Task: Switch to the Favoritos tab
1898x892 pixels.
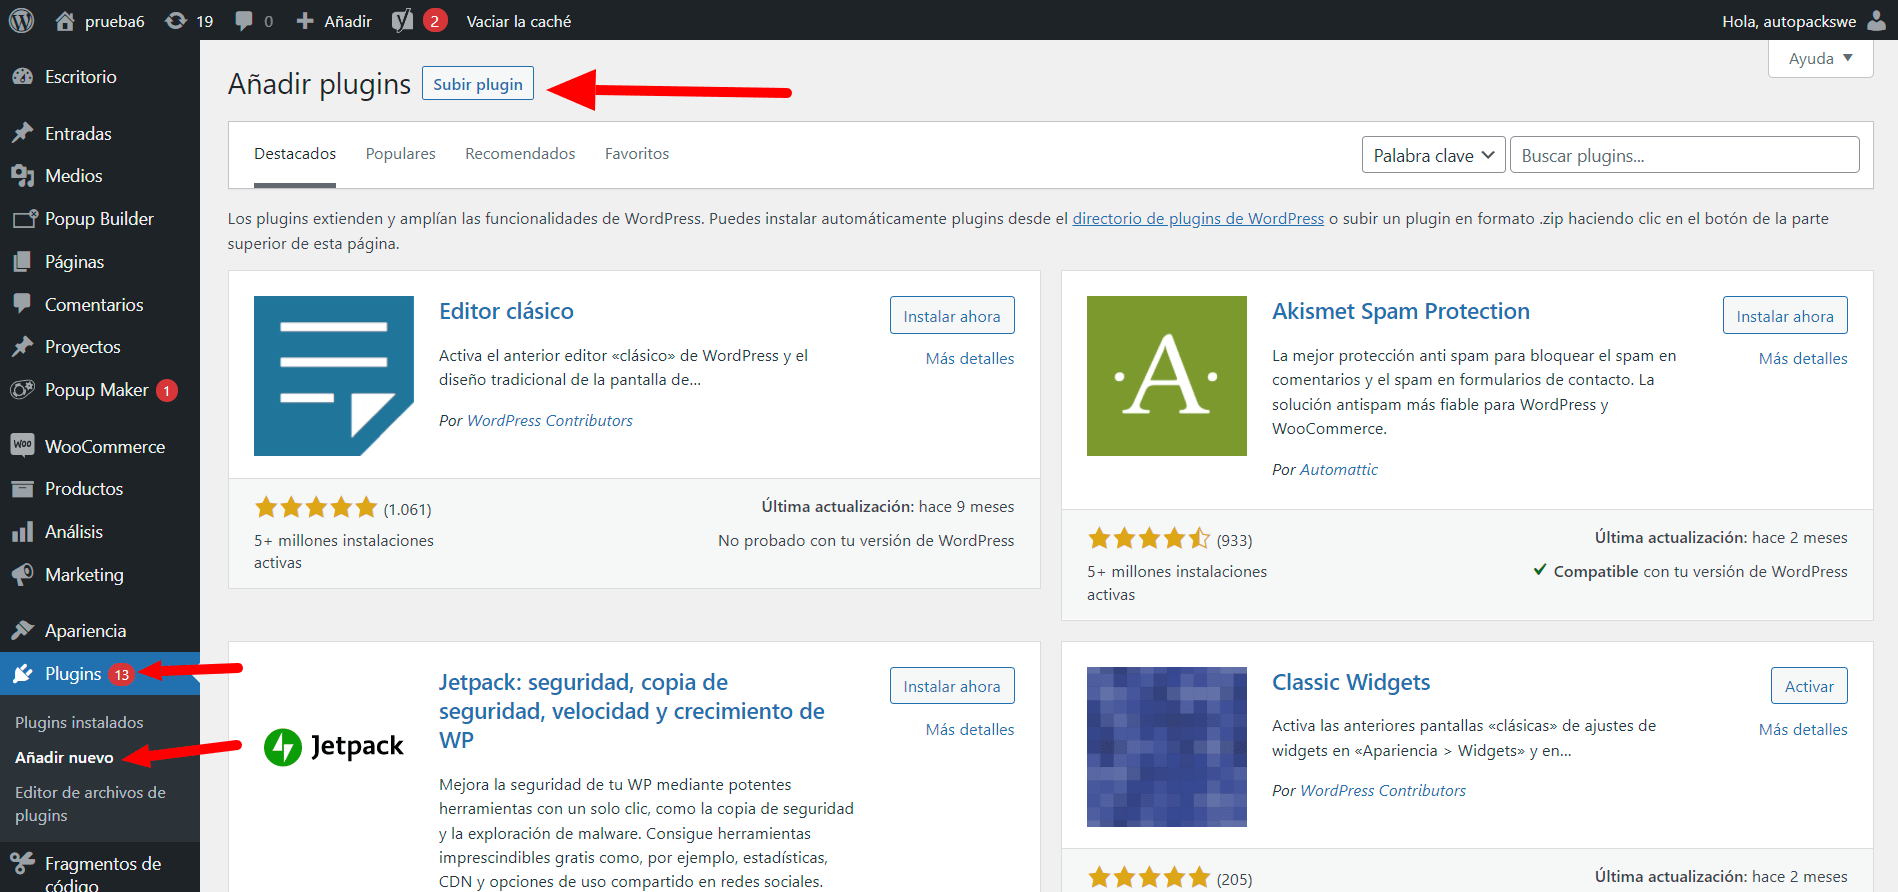Action: pos(637,154)
